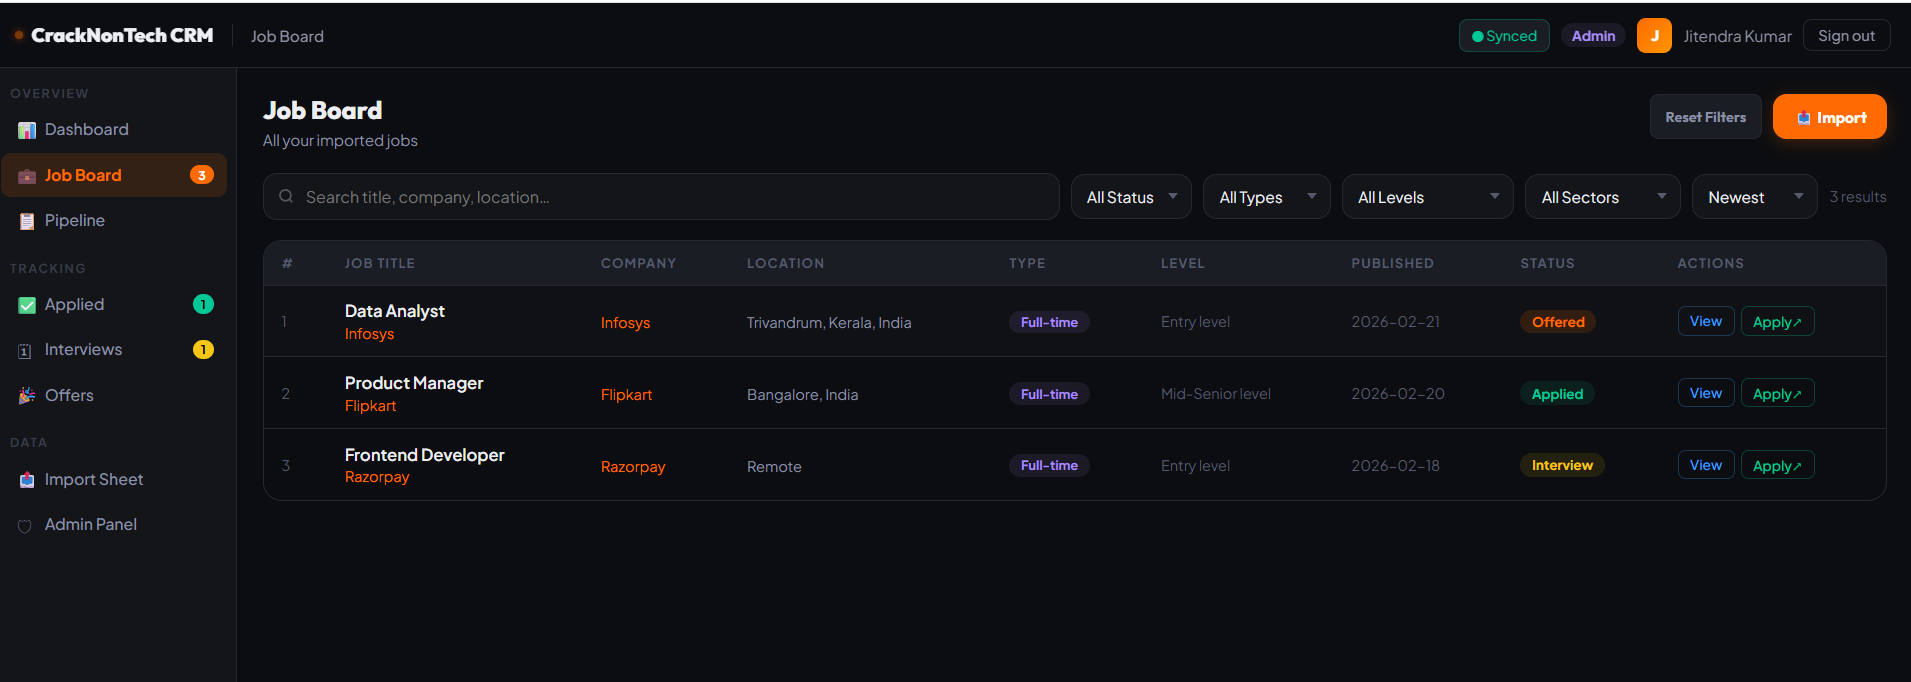Open the Pipeline menu item
Viewport: 1911px width, 682px height.
[75, 221]
